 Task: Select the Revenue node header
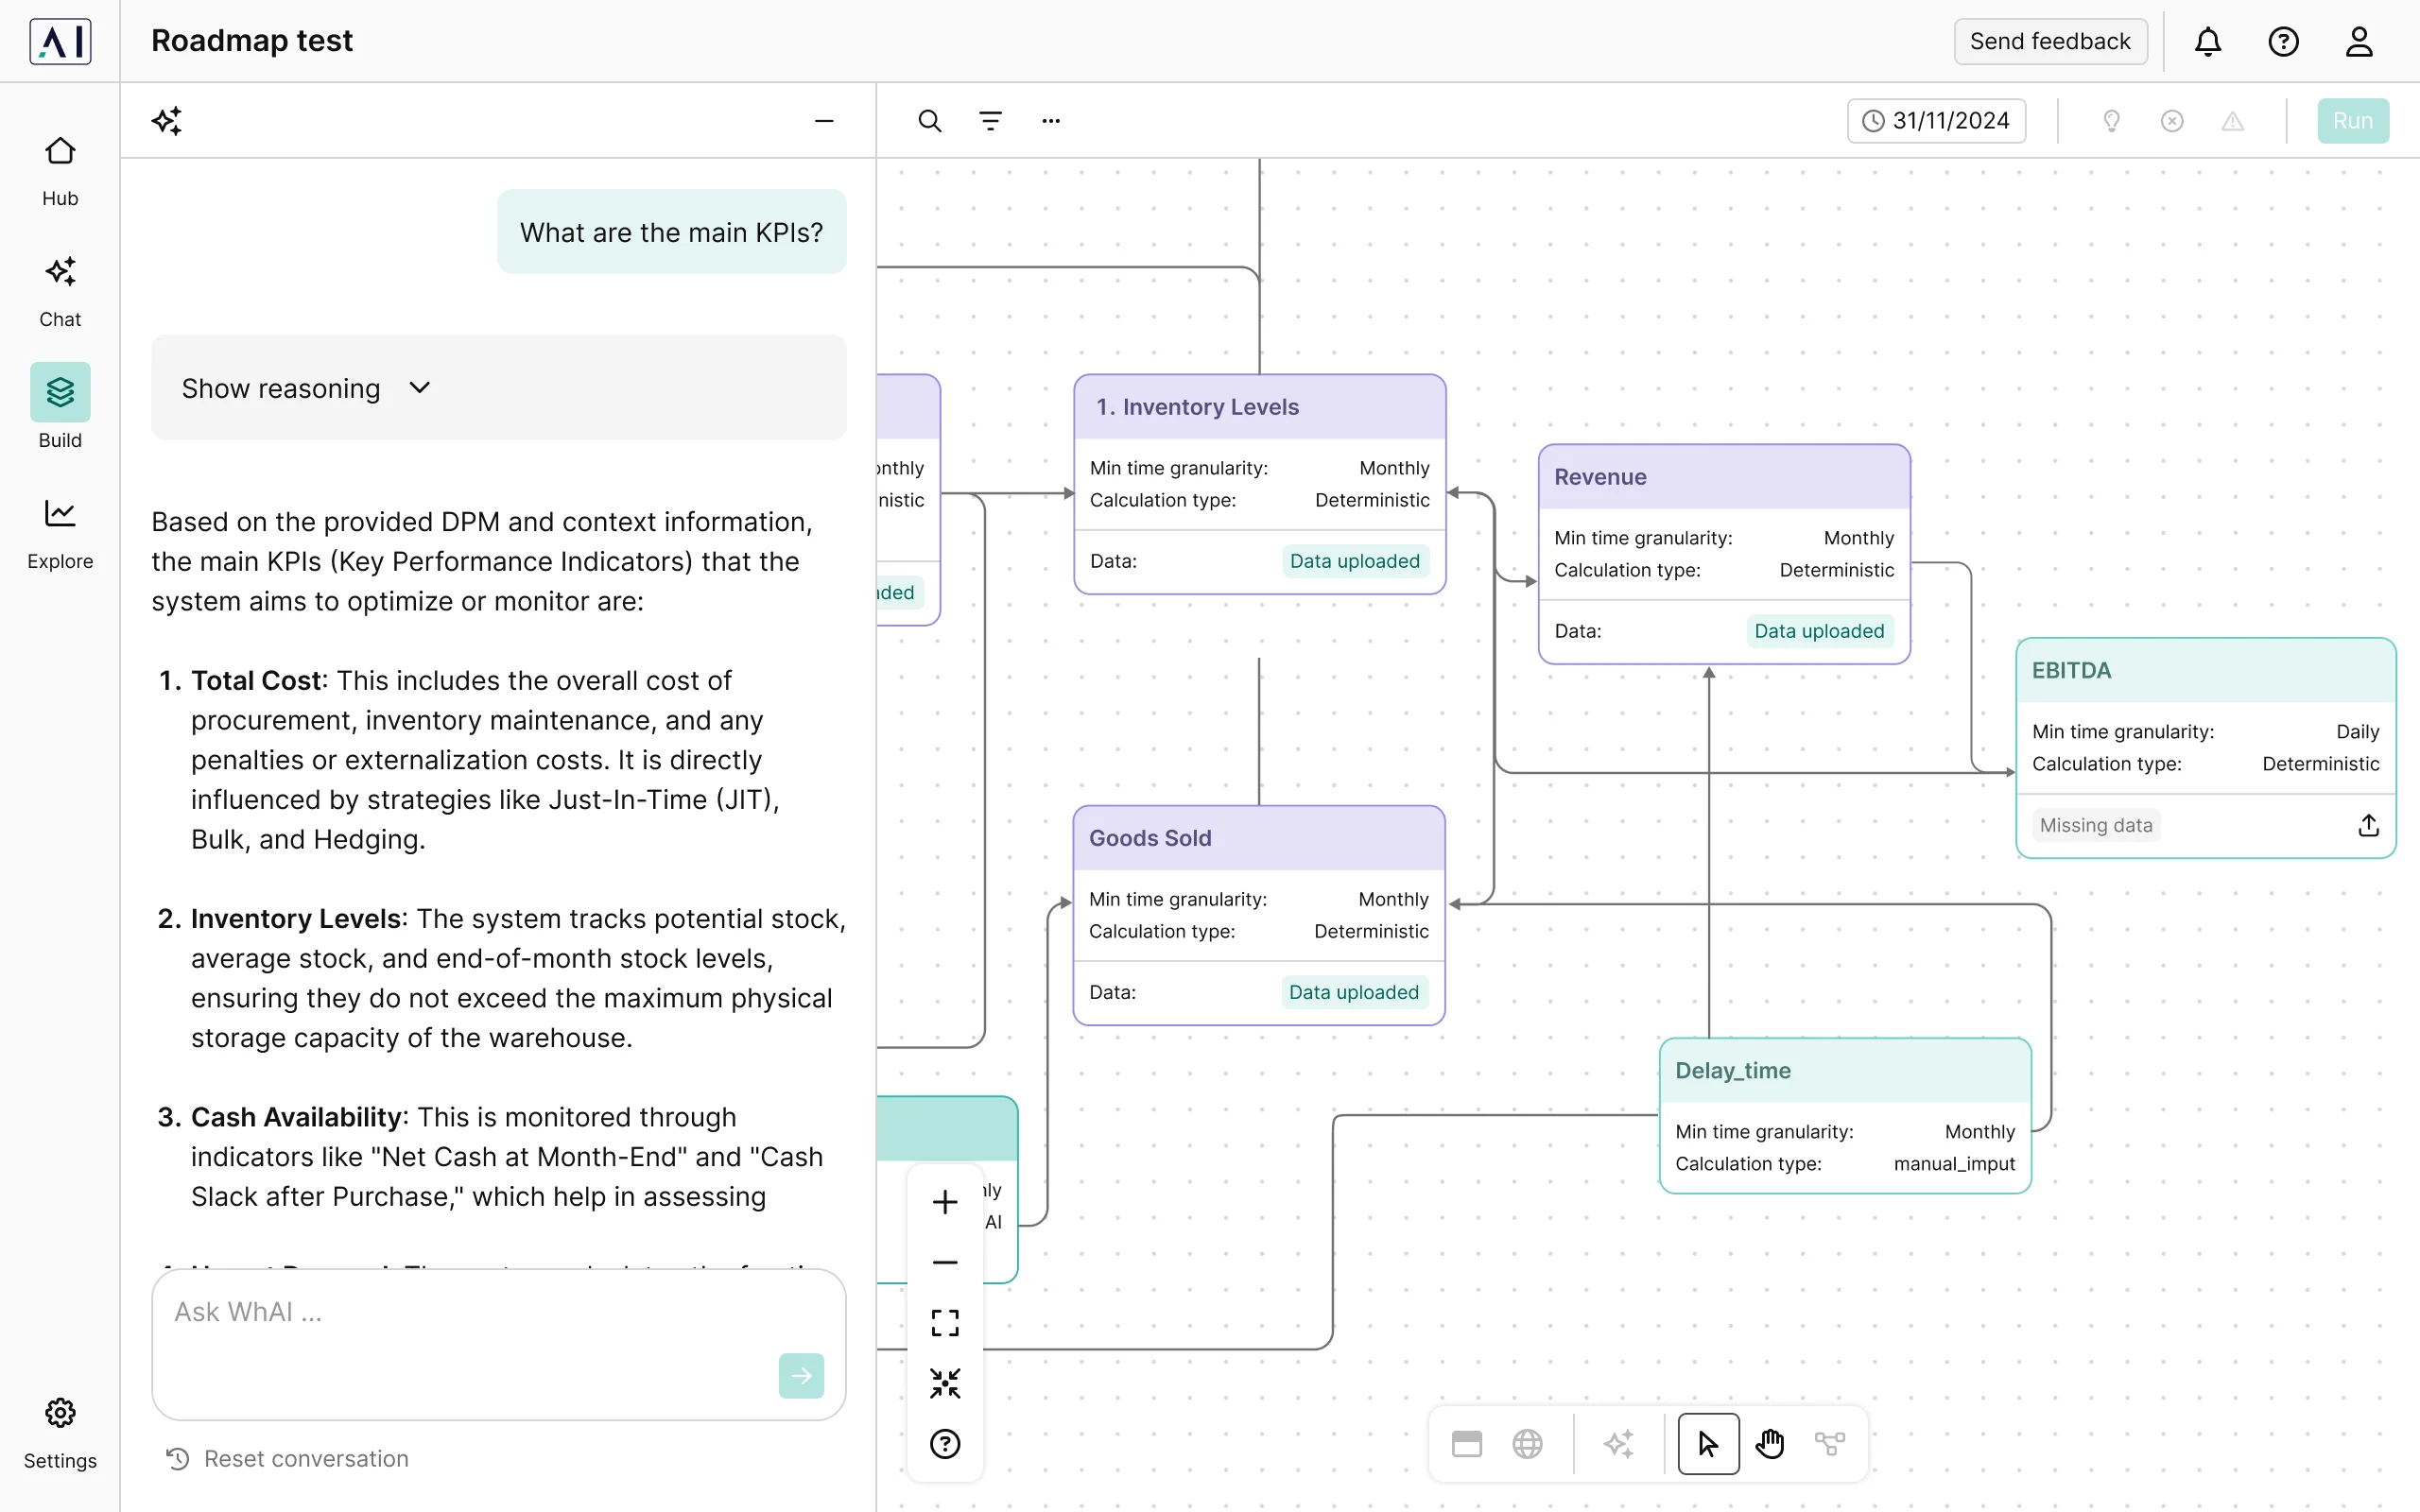pyautogui.click(x=1724, y=477)
